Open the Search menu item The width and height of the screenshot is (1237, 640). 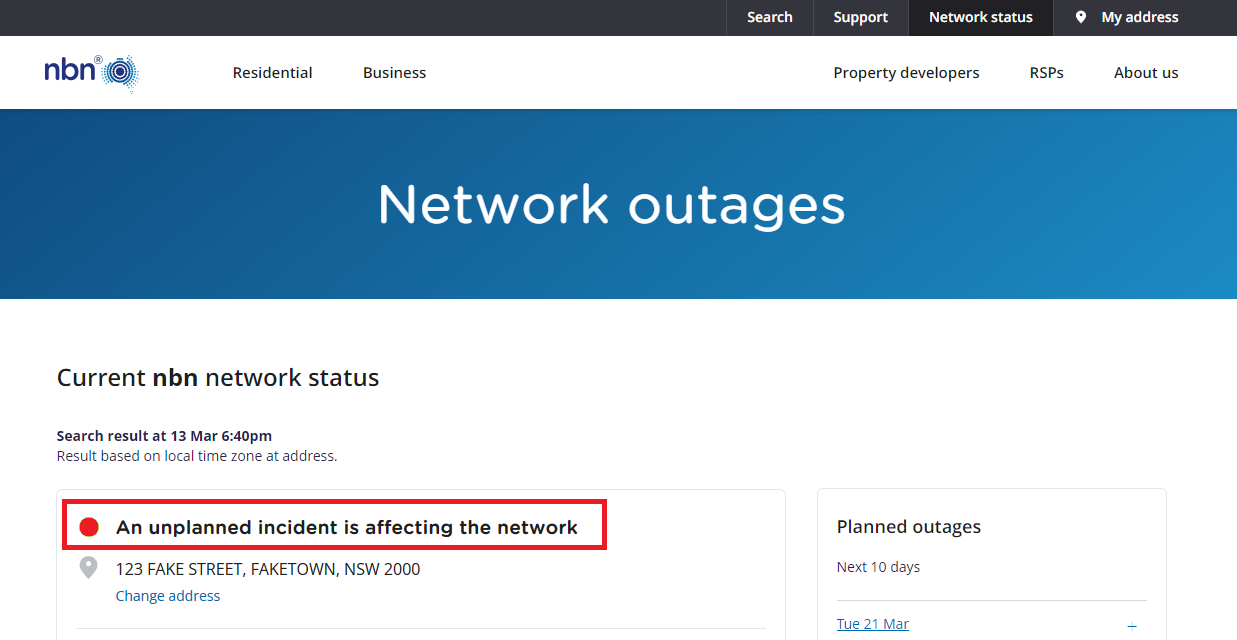click(769, 17)
